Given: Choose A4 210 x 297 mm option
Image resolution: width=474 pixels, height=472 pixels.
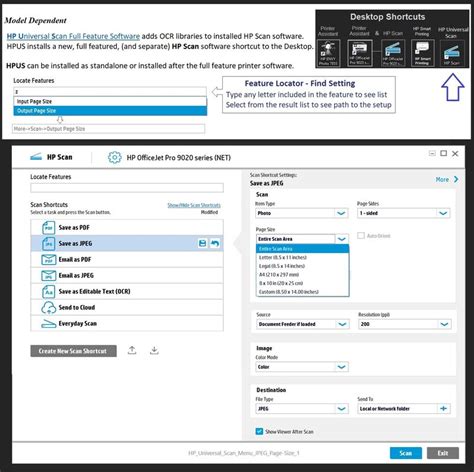Looking at the screenshot, I should coord(302,275).
